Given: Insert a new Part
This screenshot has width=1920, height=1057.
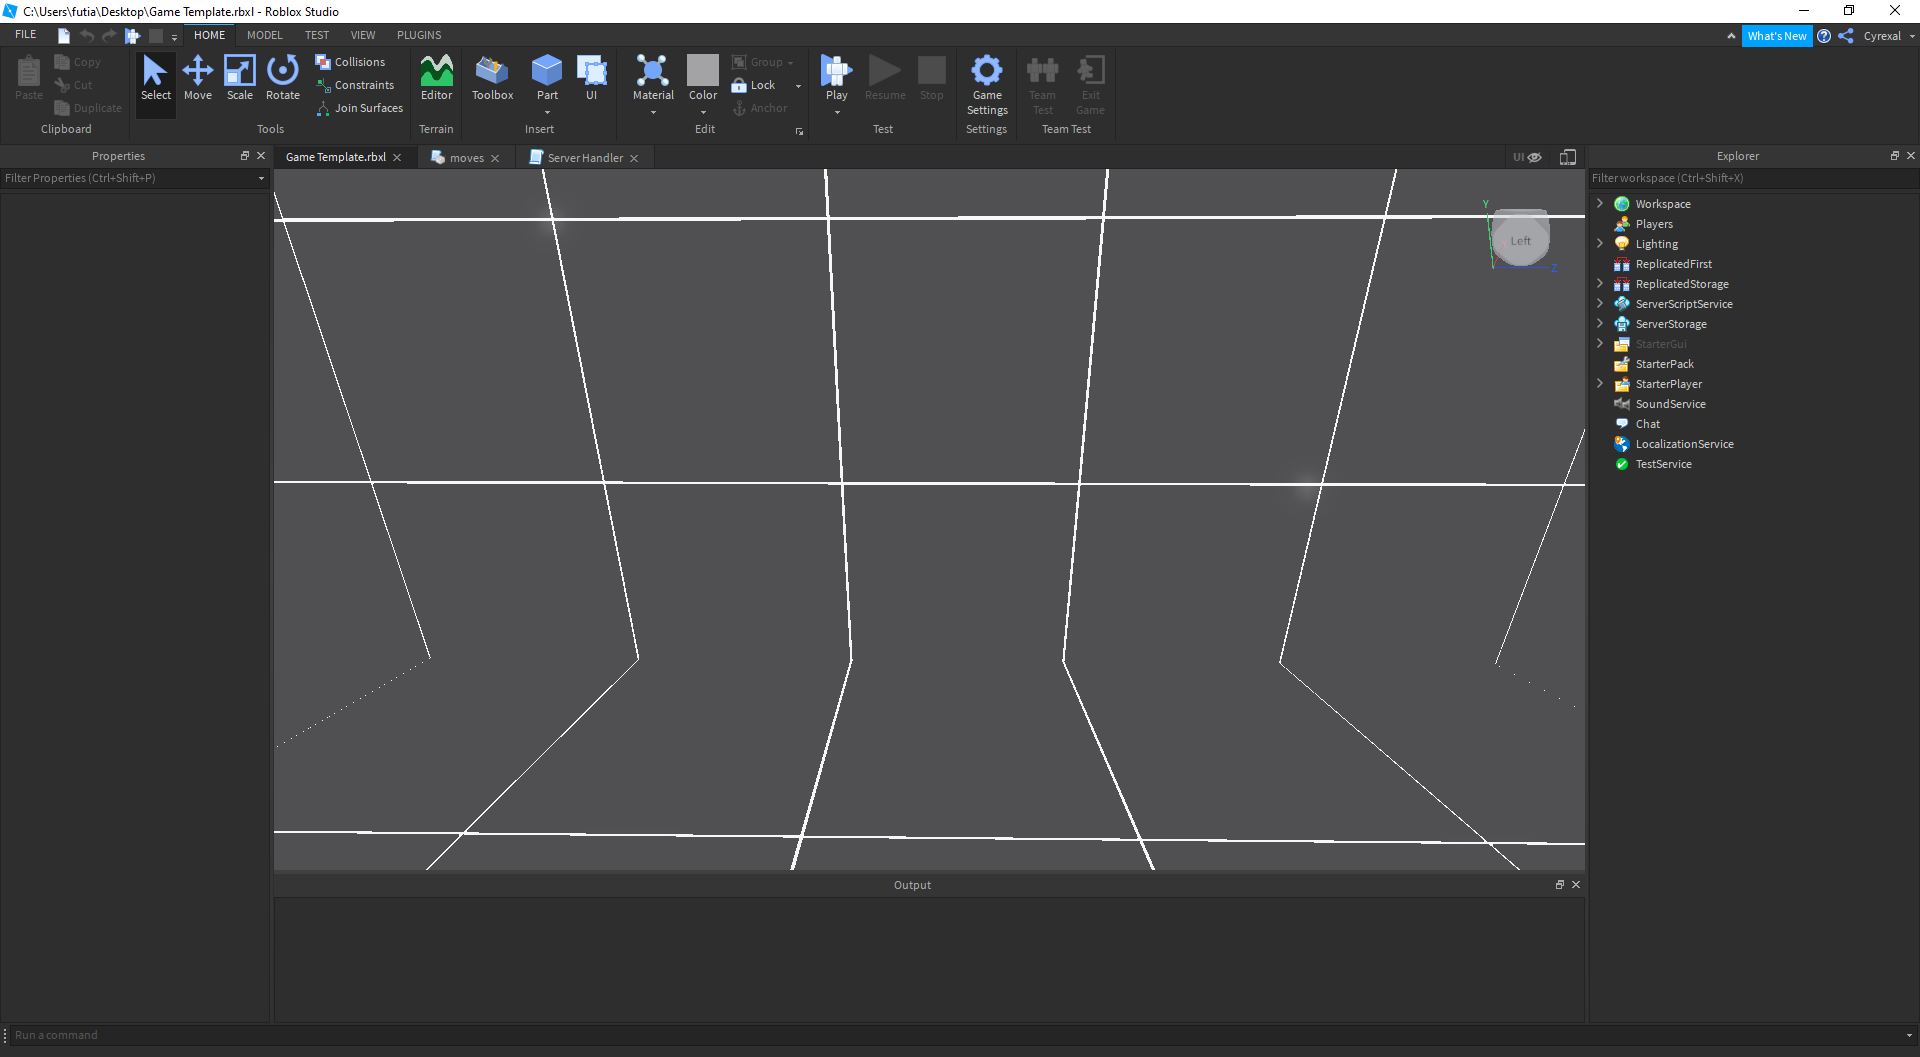Looking at the screenshot, I should click(x=547, y=72).
